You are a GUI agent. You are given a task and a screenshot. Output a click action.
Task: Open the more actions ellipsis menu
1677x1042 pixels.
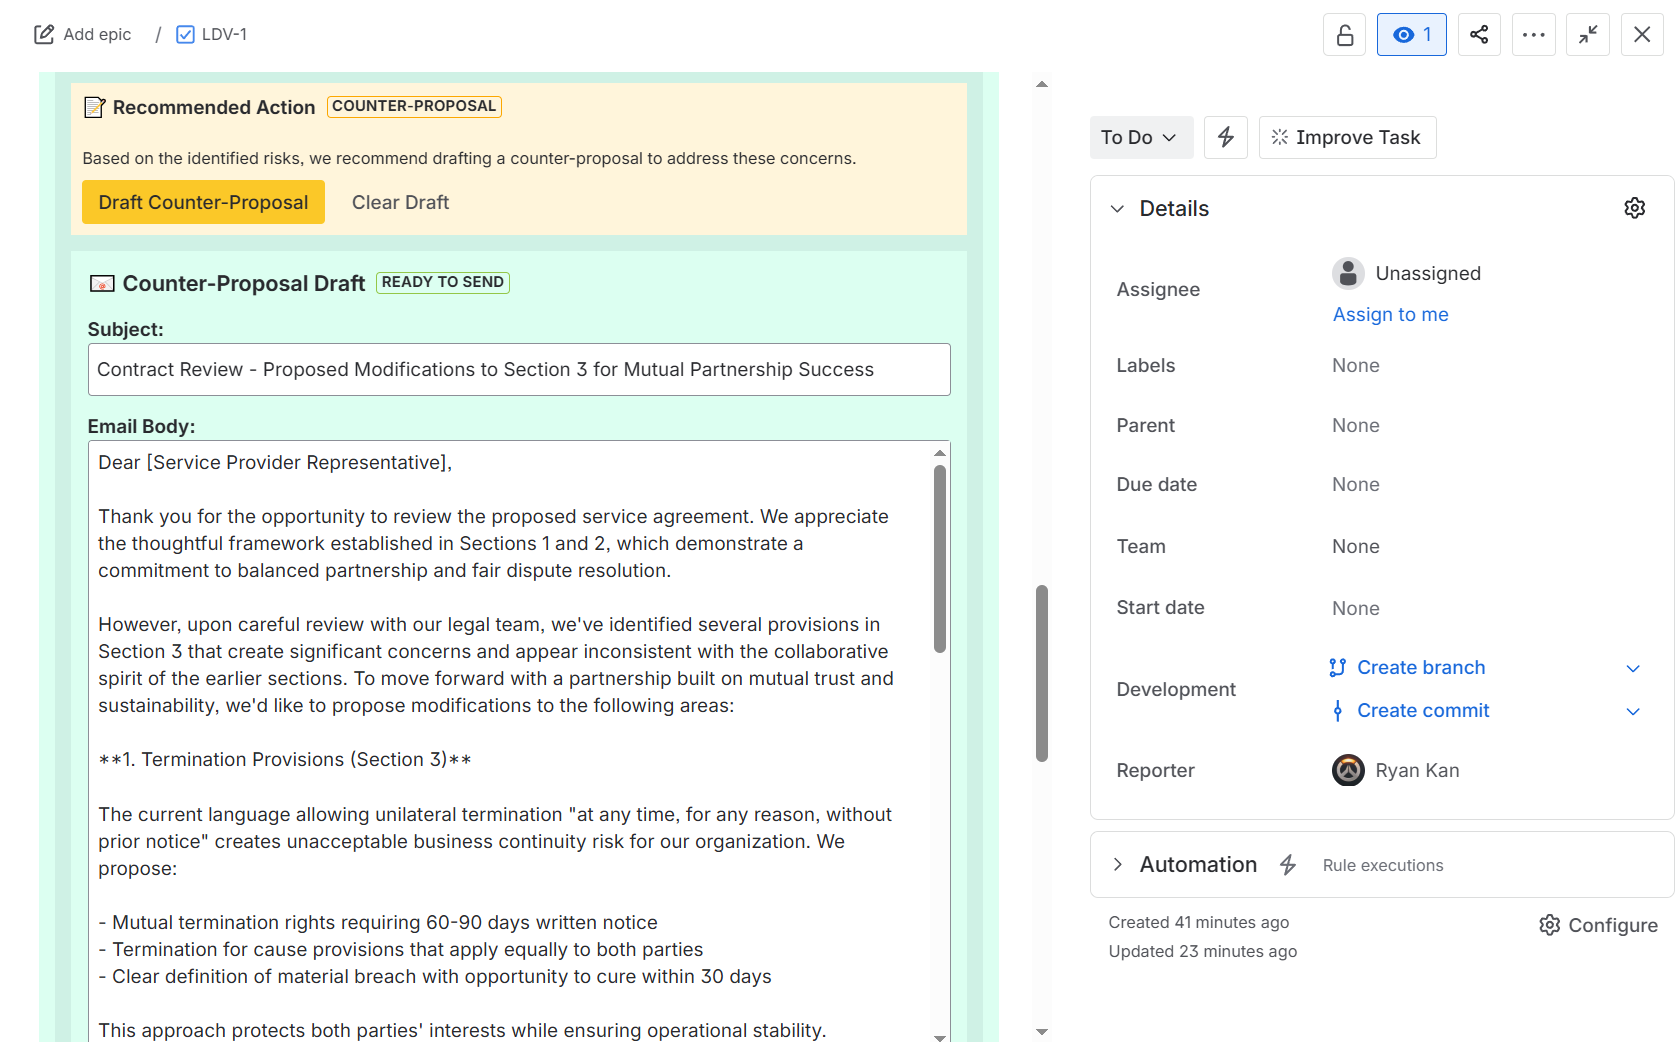pos(1533,35)
